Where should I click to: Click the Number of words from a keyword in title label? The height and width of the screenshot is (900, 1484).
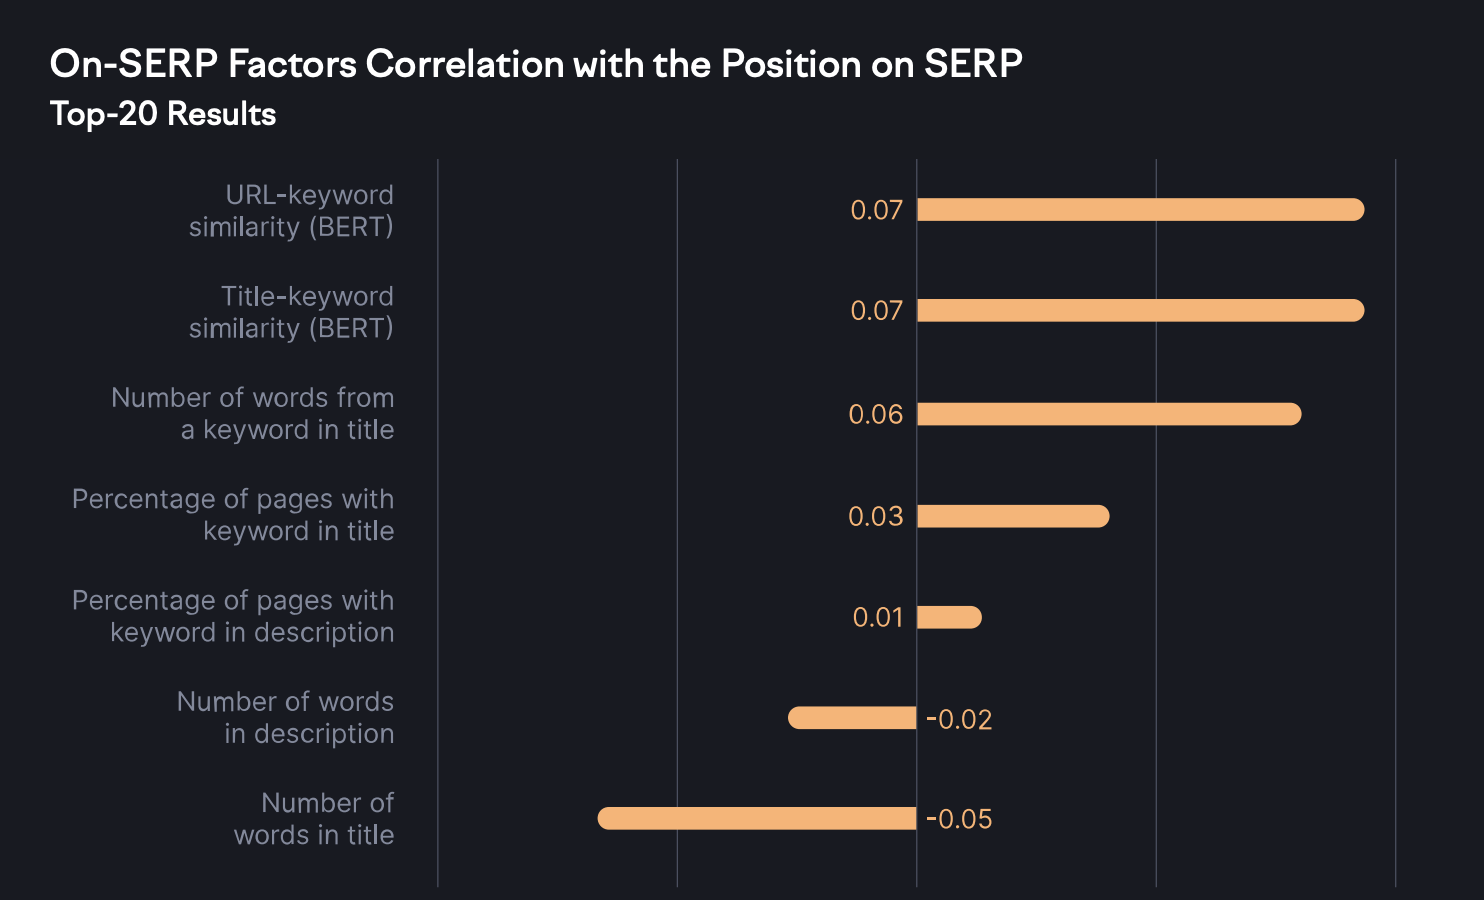click(253, 414)
